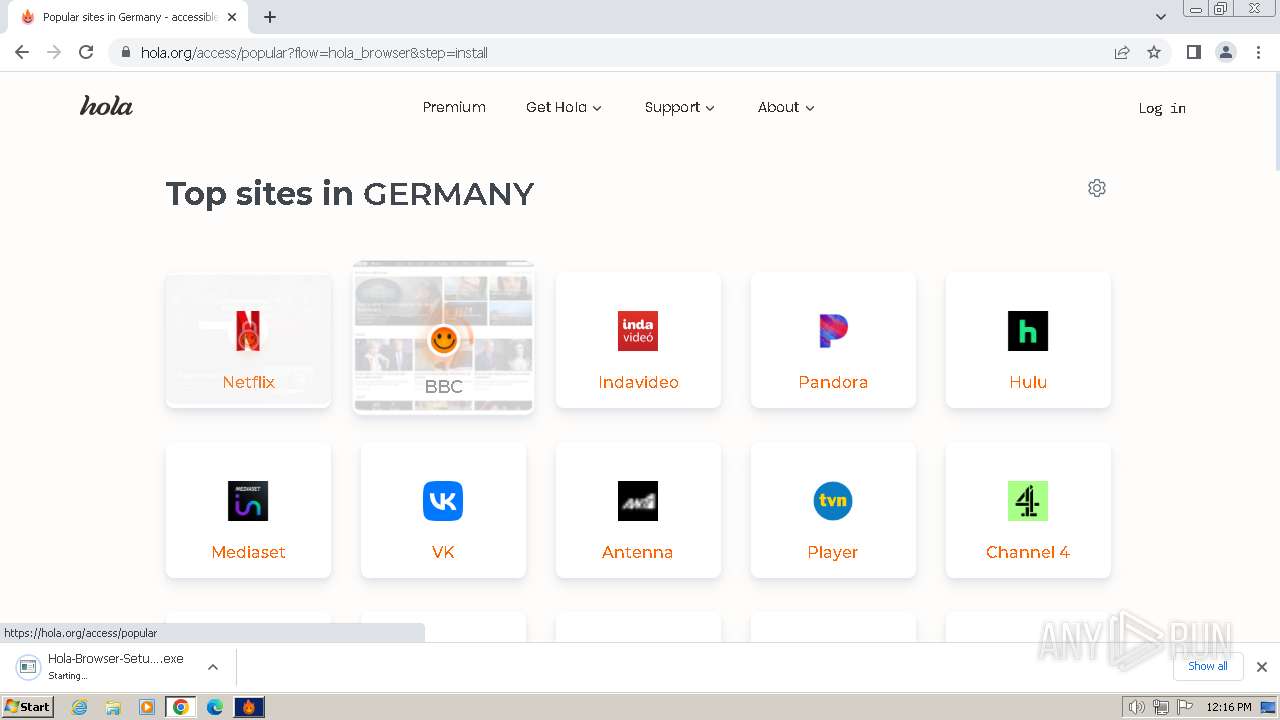The height and width of the screenshot is (720, 1280).
Task: Open the Pandora logo icon
Action: pos(833,331)
